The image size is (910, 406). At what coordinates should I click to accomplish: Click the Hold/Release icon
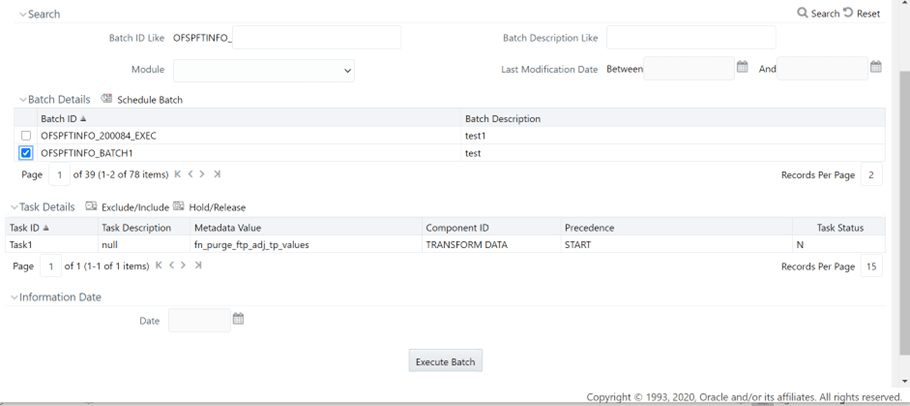[178, 206]
